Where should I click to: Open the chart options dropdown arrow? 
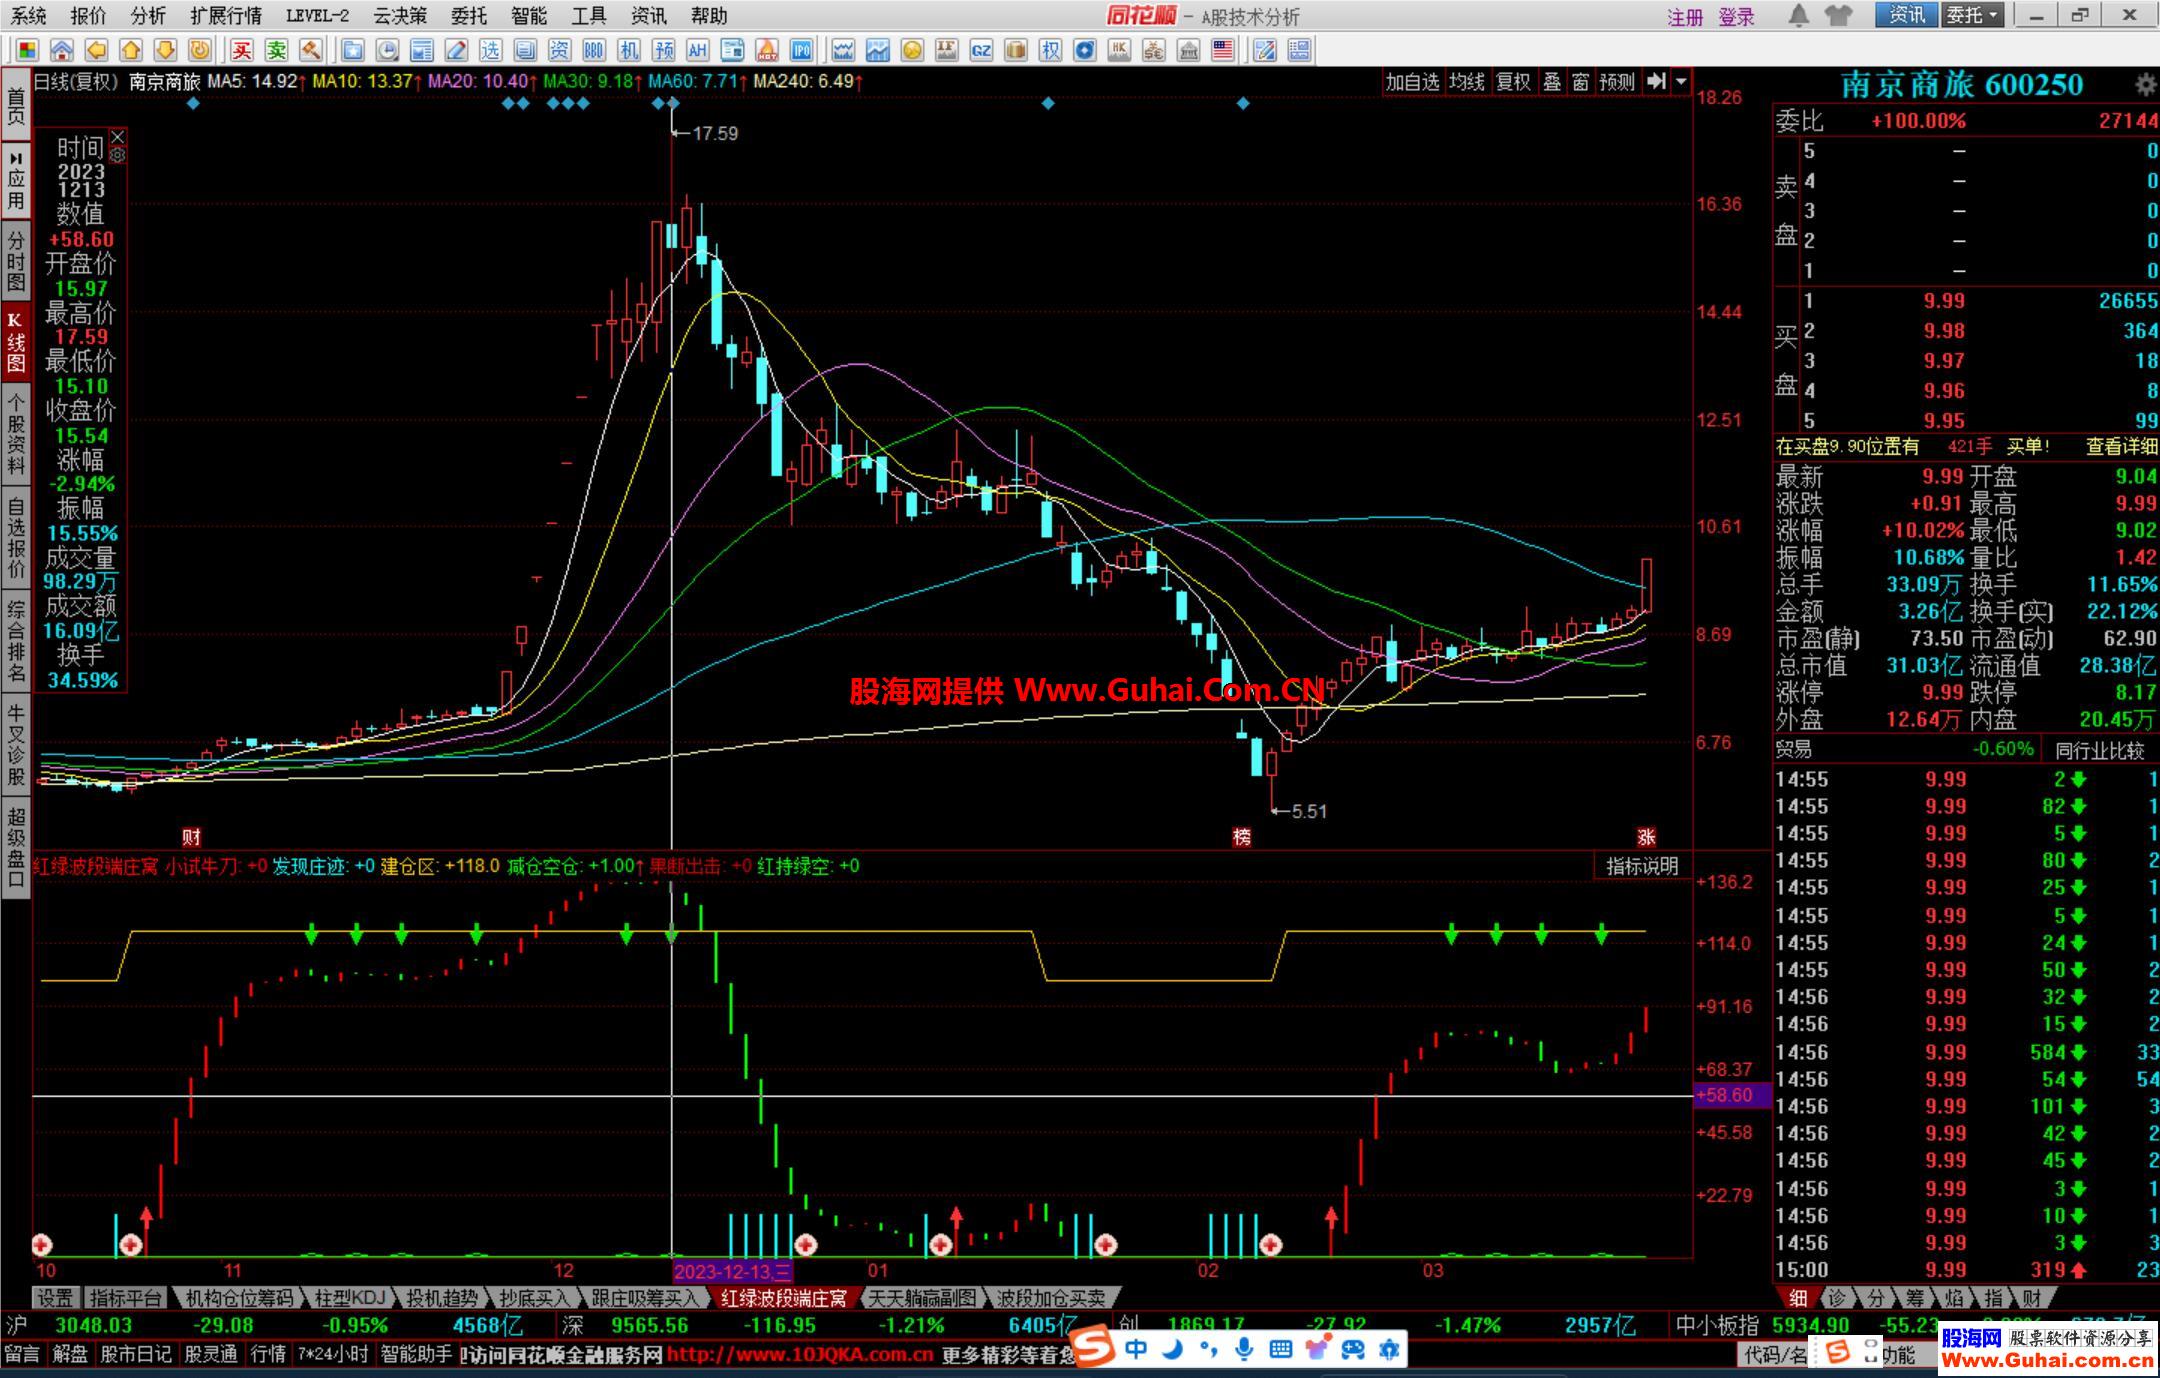tap(1681, 82)
